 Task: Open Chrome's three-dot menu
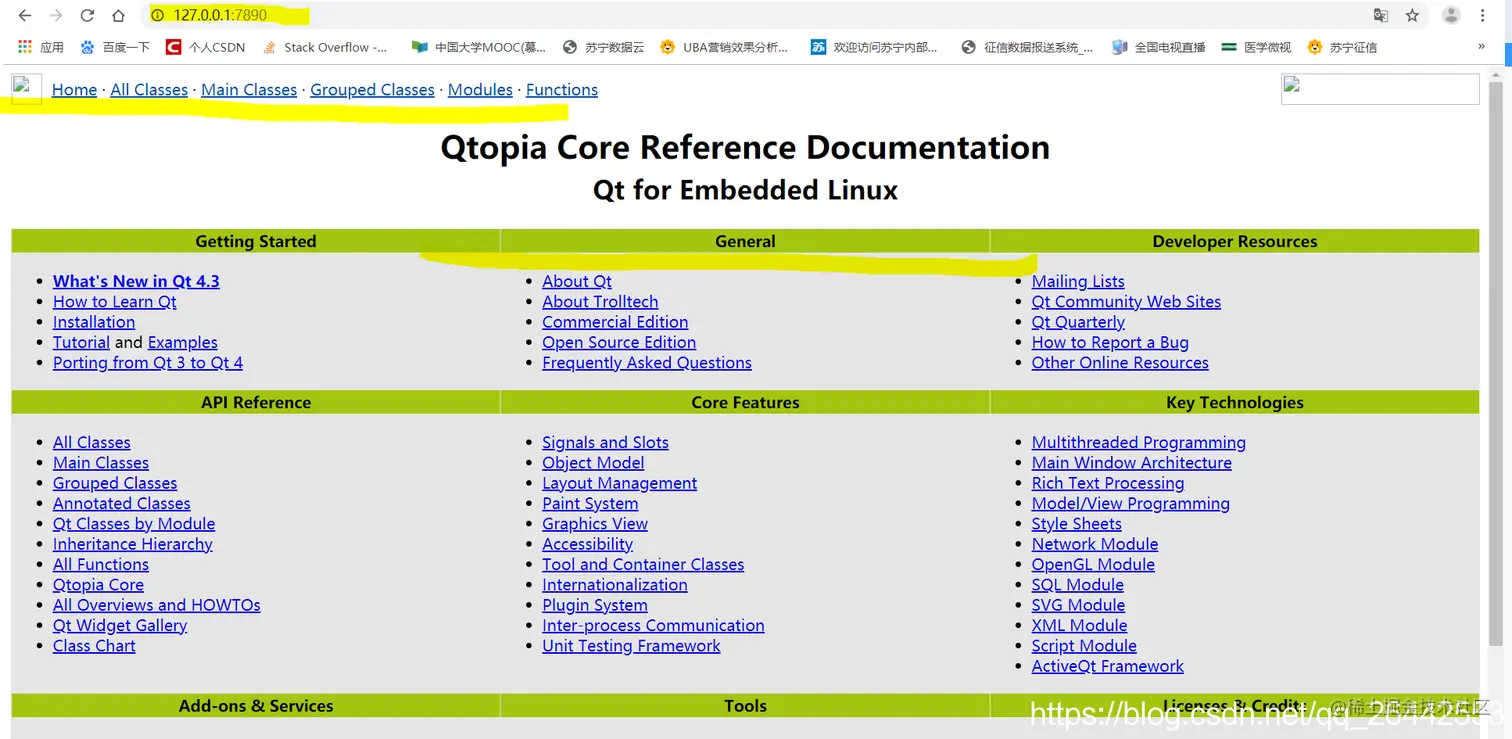[x=1483, y=15]
